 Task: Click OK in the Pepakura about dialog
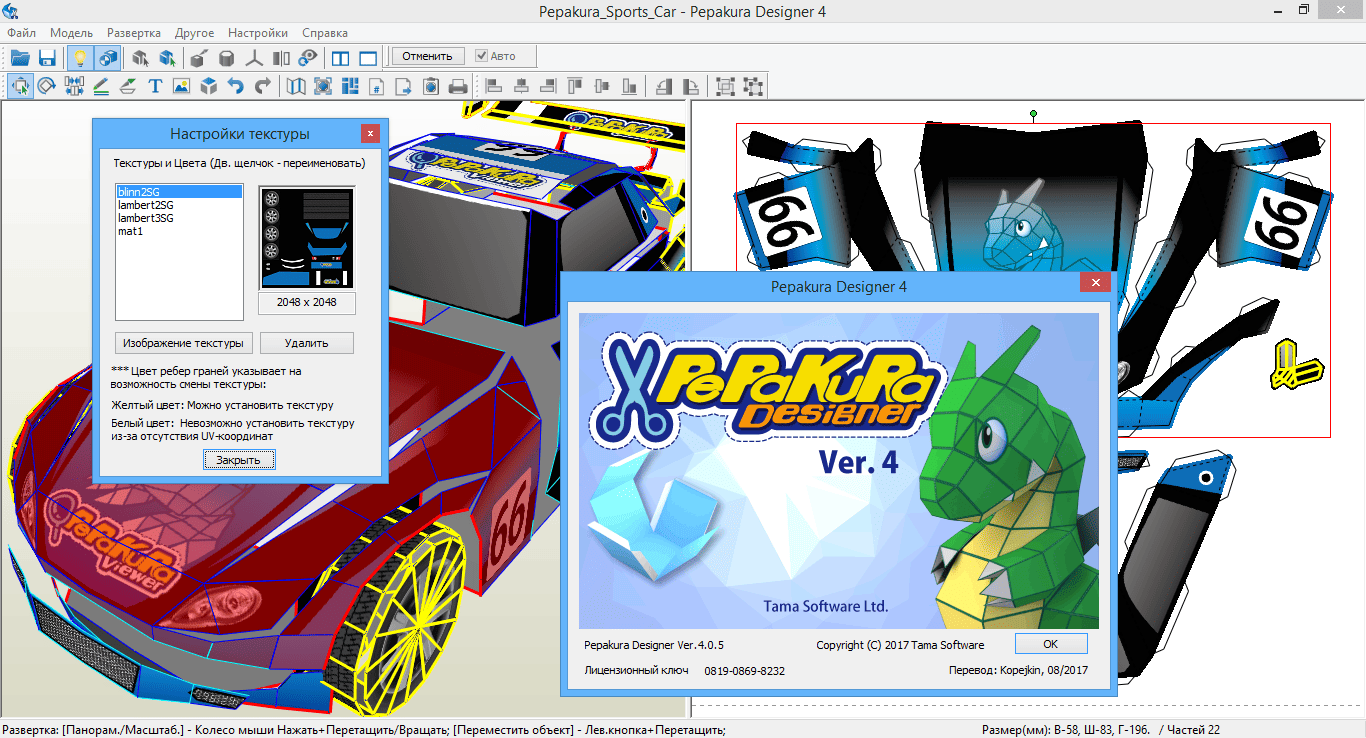point(1050,644)
